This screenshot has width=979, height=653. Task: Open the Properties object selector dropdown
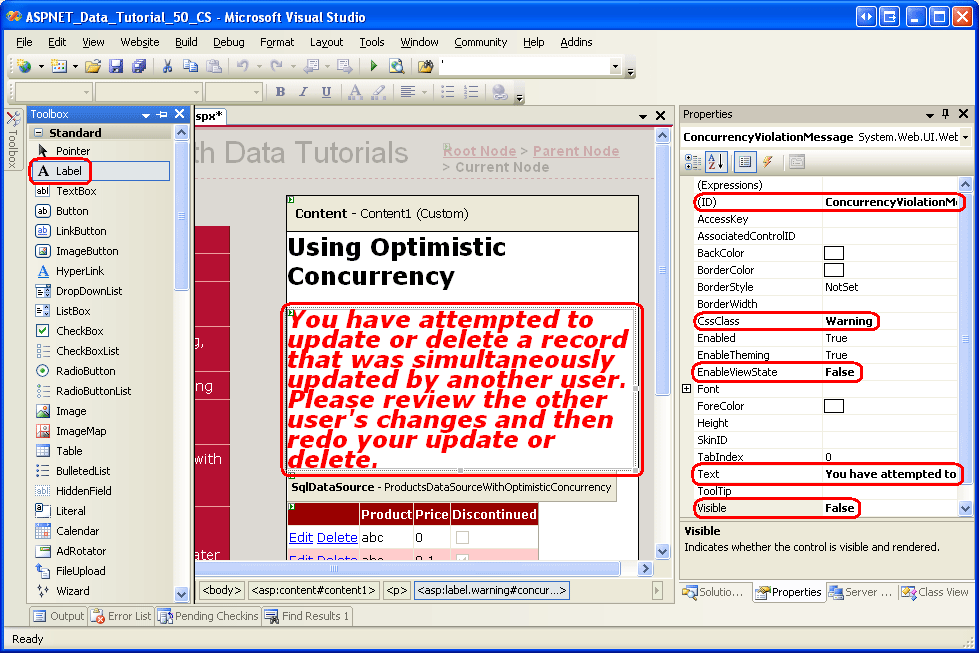(x=964, y=137)
